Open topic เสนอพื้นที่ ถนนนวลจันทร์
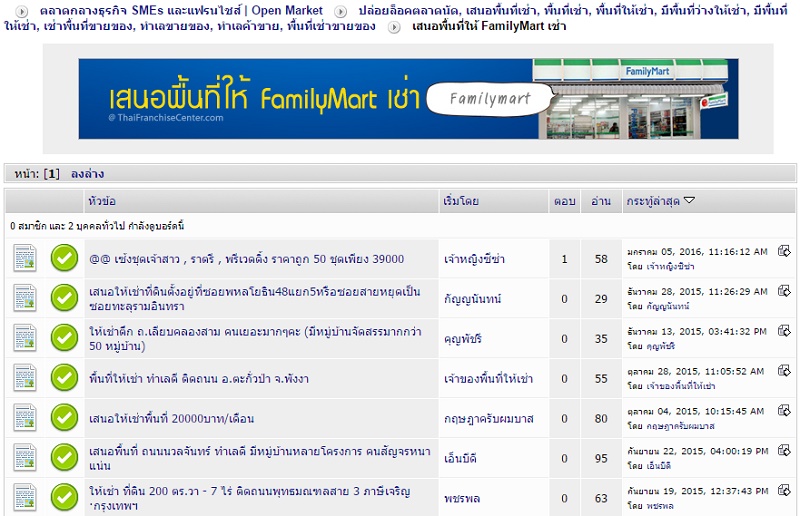Image resolution: width=800 pixels, height=516 pixels. click(260, 458)
